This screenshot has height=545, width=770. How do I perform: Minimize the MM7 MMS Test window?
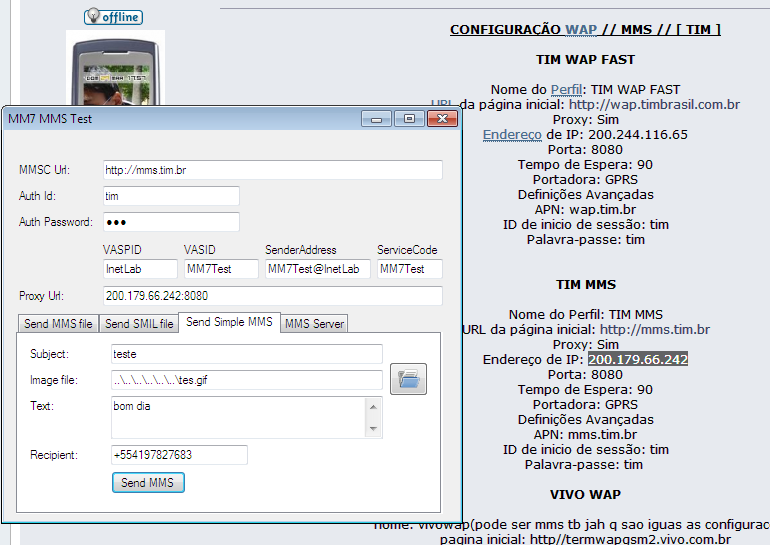coord(377,119)
